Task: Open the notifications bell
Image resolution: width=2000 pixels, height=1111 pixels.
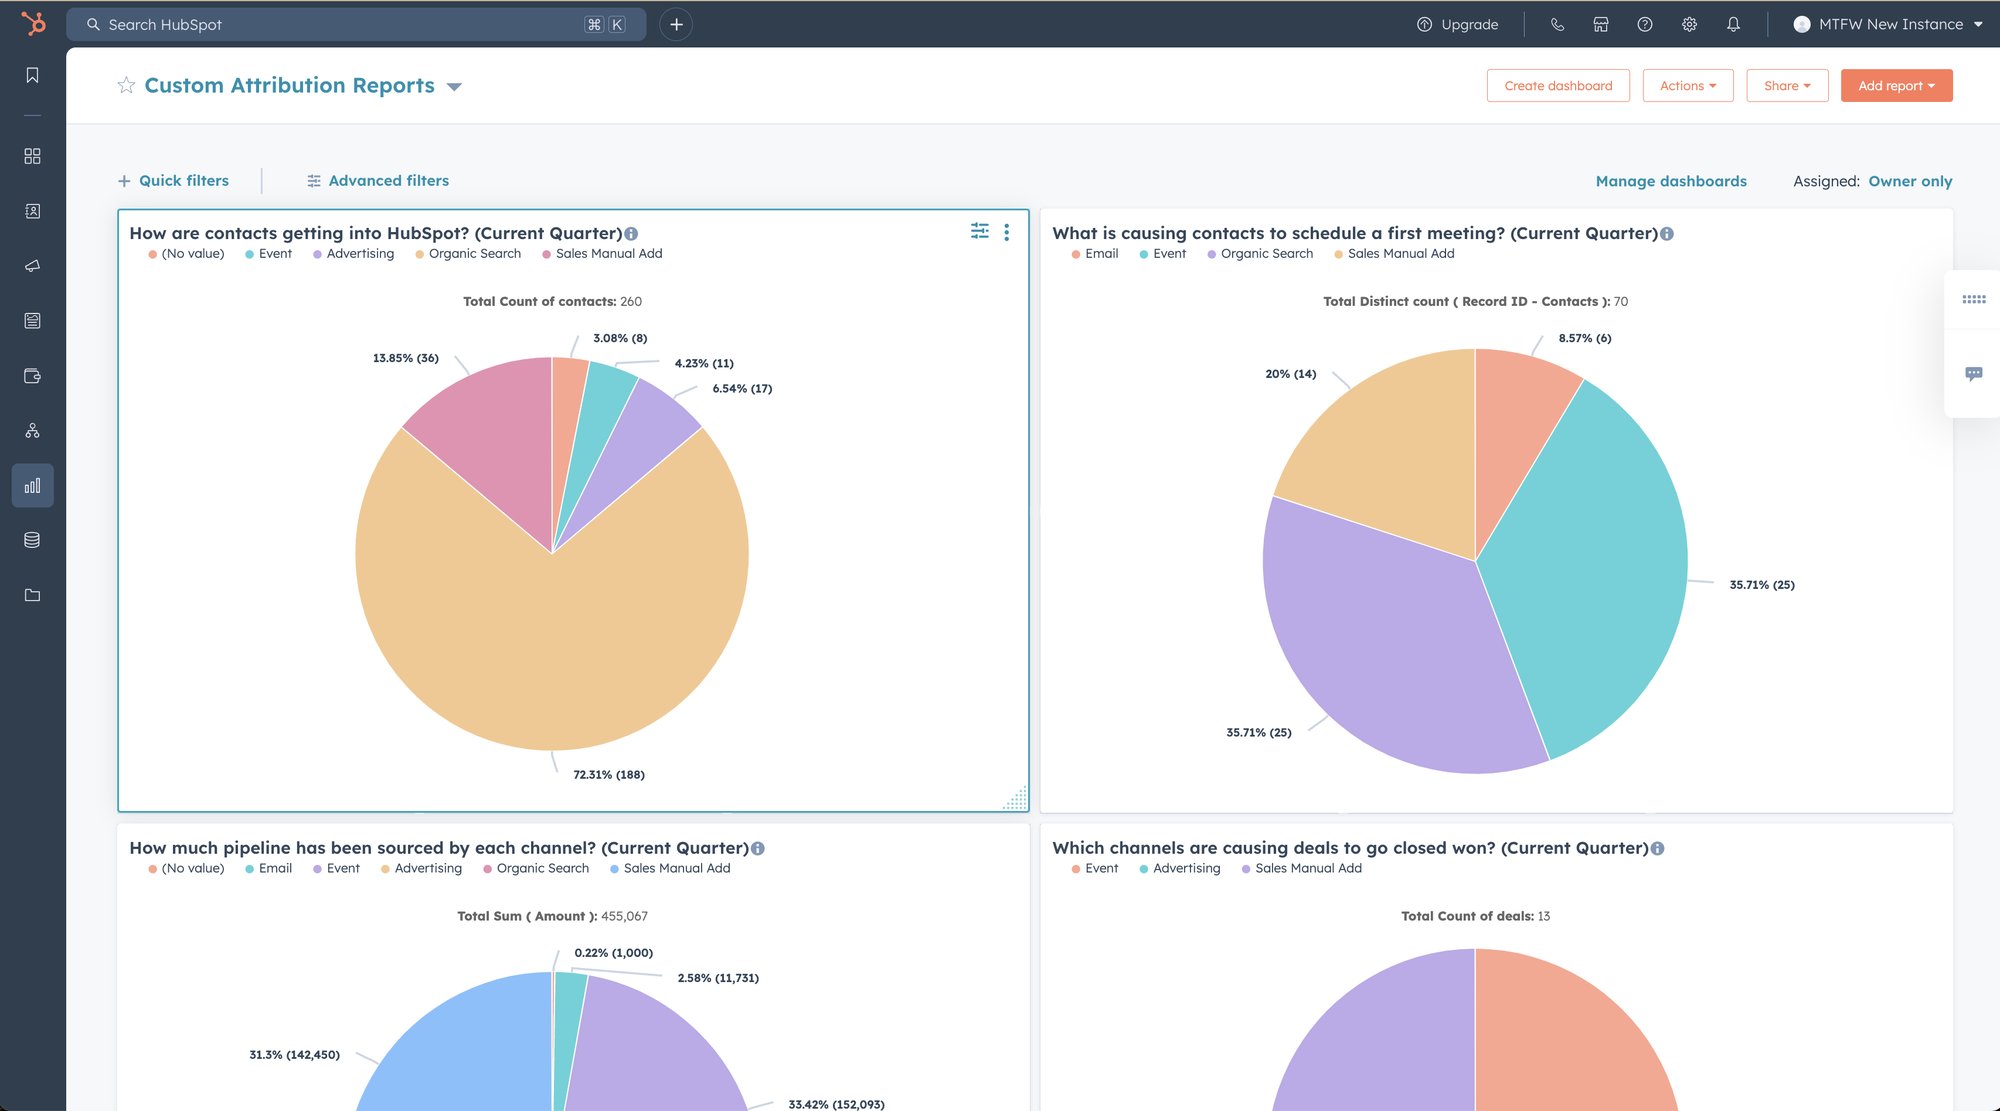Action: (x=1733, y=24)
